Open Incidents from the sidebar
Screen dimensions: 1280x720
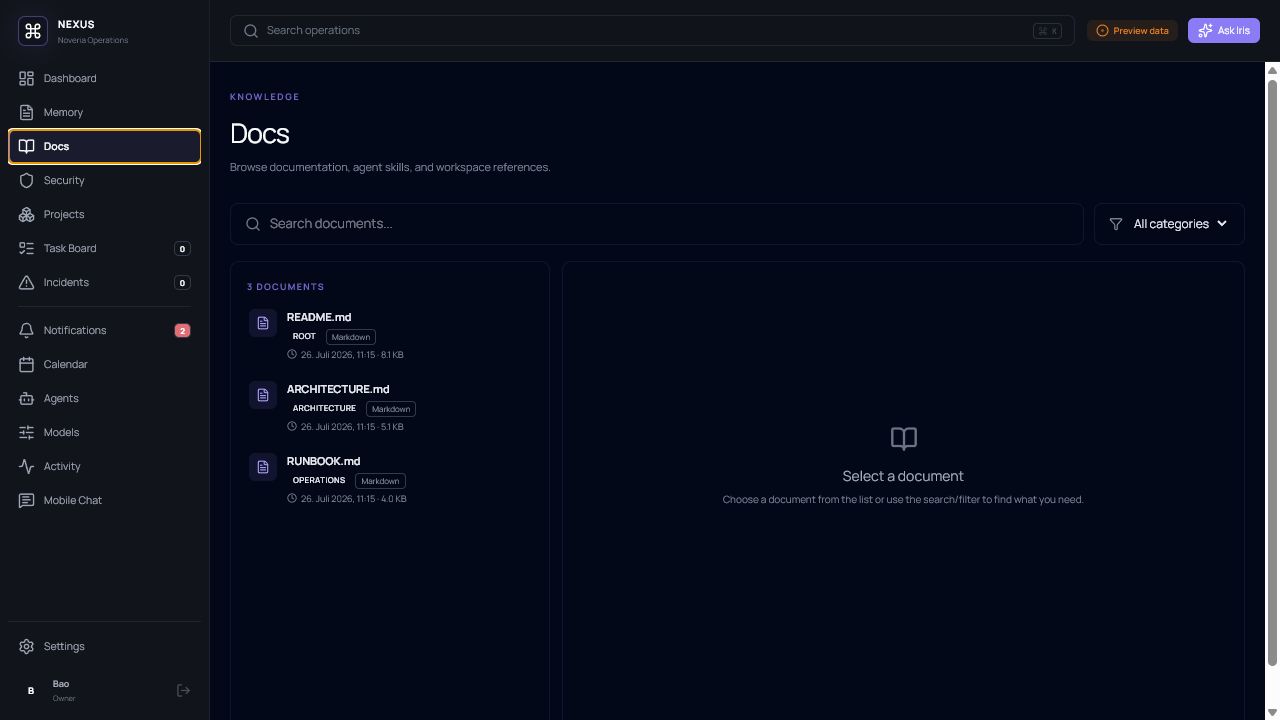(105, 282)
